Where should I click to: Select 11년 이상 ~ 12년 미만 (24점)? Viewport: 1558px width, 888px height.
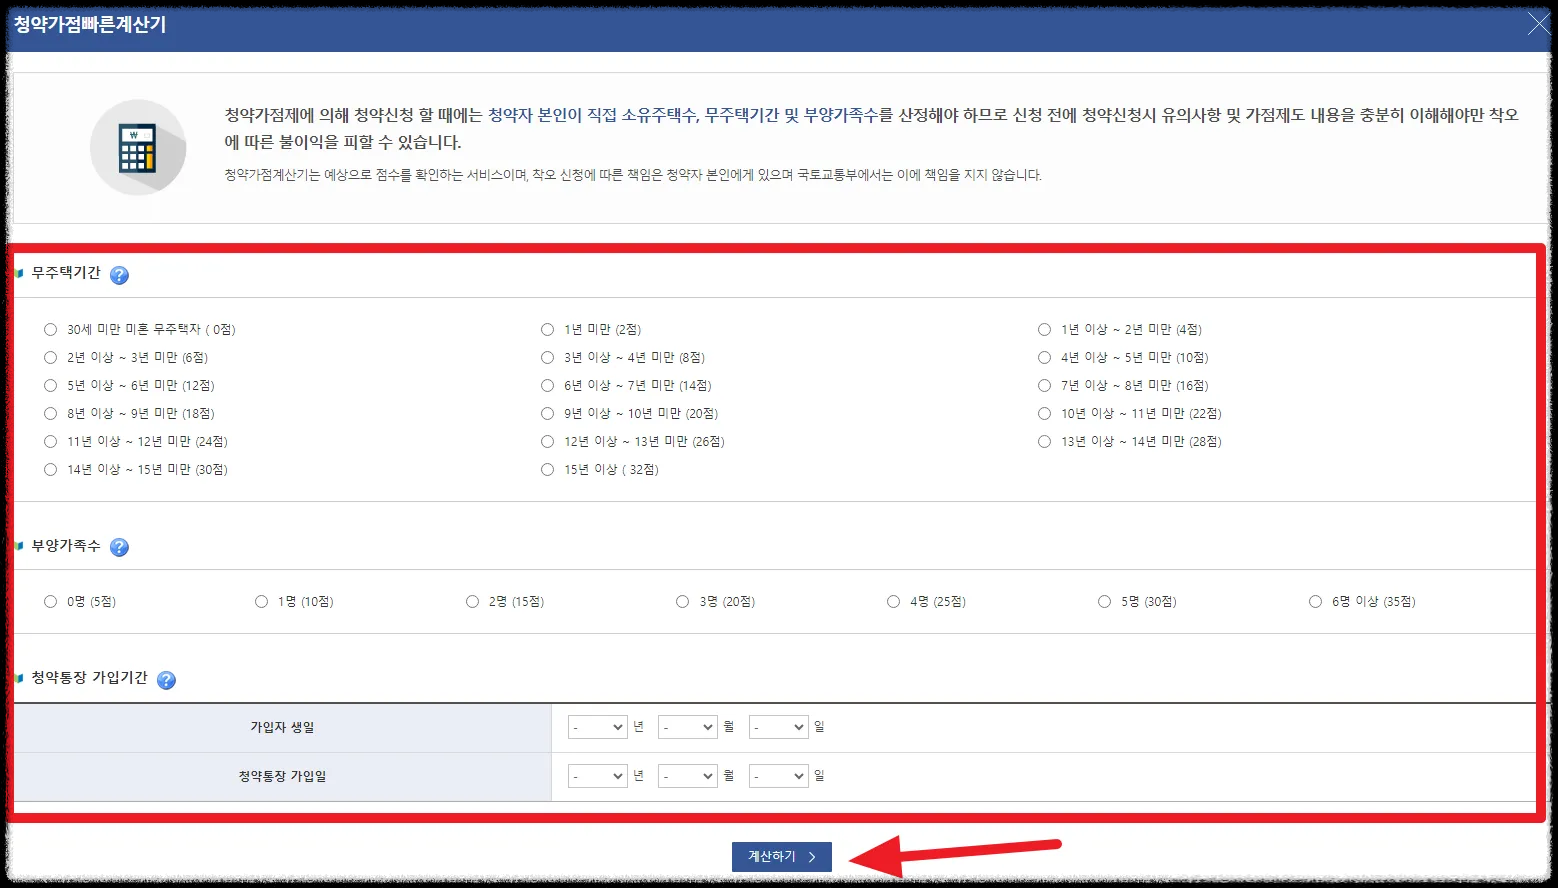(x=50, y=441)
